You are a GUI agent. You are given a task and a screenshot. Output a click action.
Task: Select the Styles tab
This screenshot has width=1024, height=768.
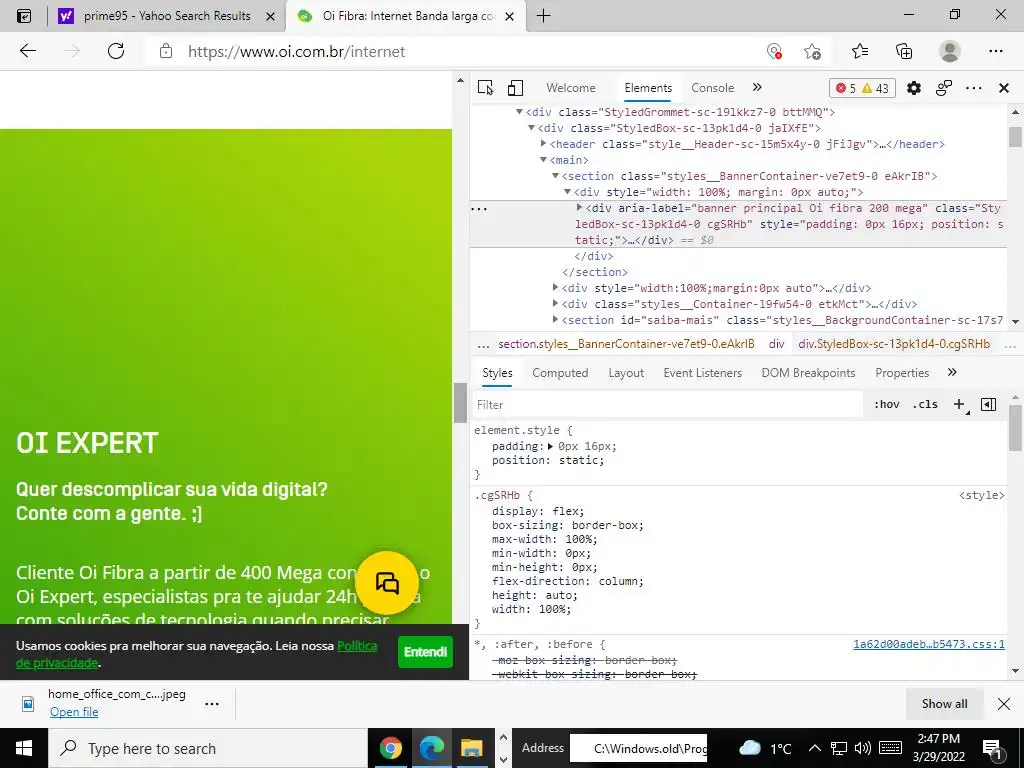click(x=498, y=373)
